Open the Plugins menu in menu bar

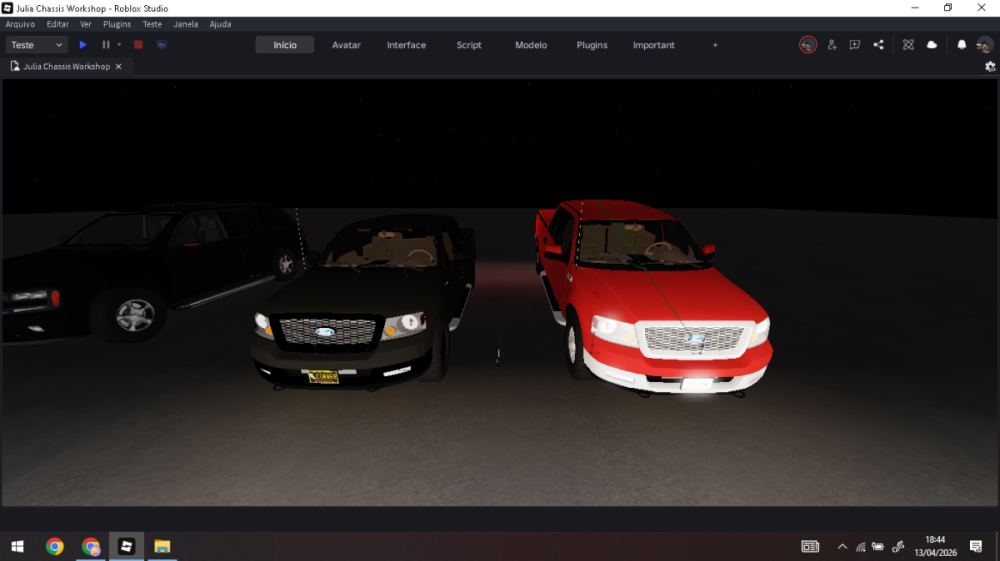(x=117, y=24)
